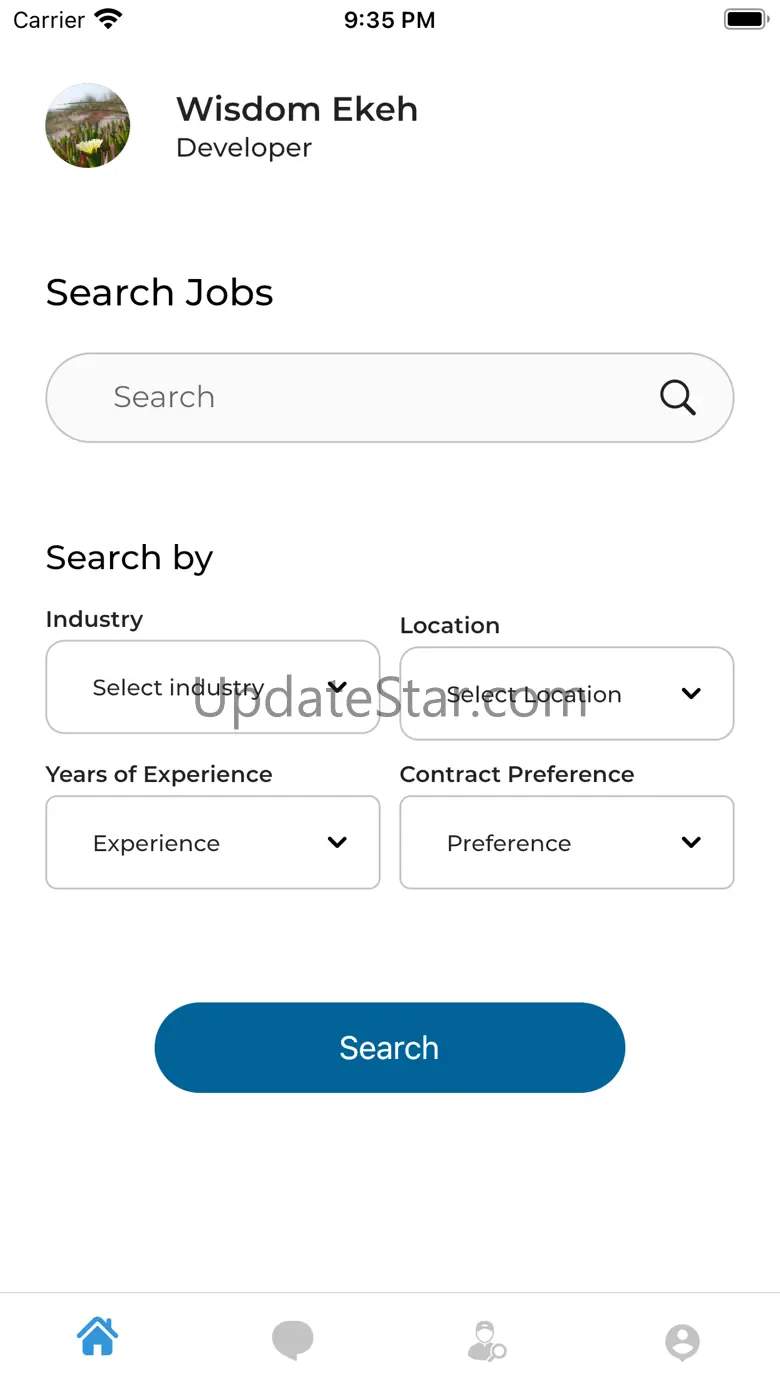Tap the Wisdom Ekeh name text
The height and width of the screenshot is (1387, 780).
click(x=297, y=109)
